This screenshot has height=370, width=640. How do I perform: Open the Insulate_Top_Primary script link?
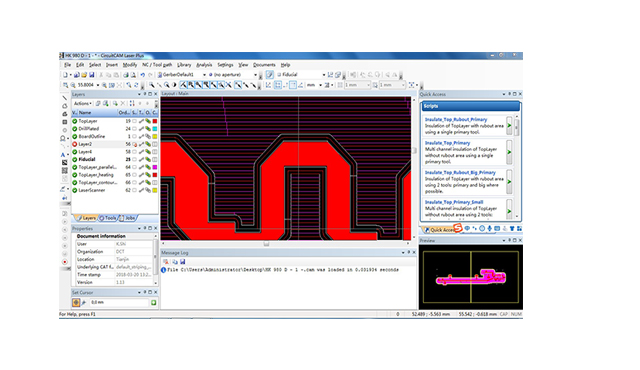pos(447,143)
